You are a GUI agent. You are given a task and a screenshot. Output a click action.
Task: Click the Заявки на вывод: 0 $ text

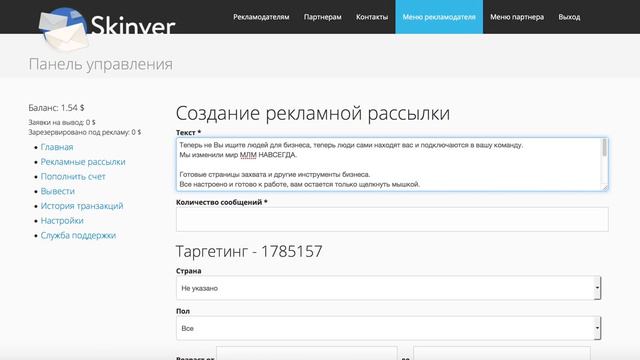point(62,122)
